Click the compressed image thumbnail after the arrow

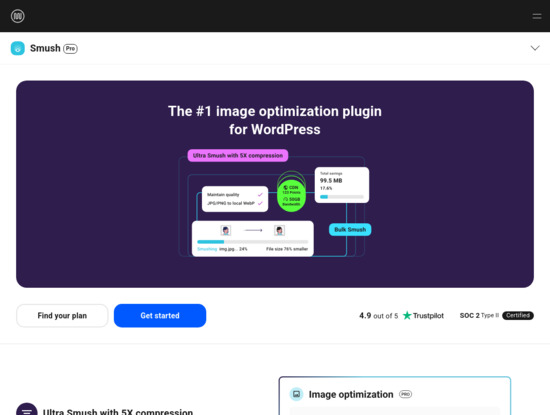tap(280, 230)
